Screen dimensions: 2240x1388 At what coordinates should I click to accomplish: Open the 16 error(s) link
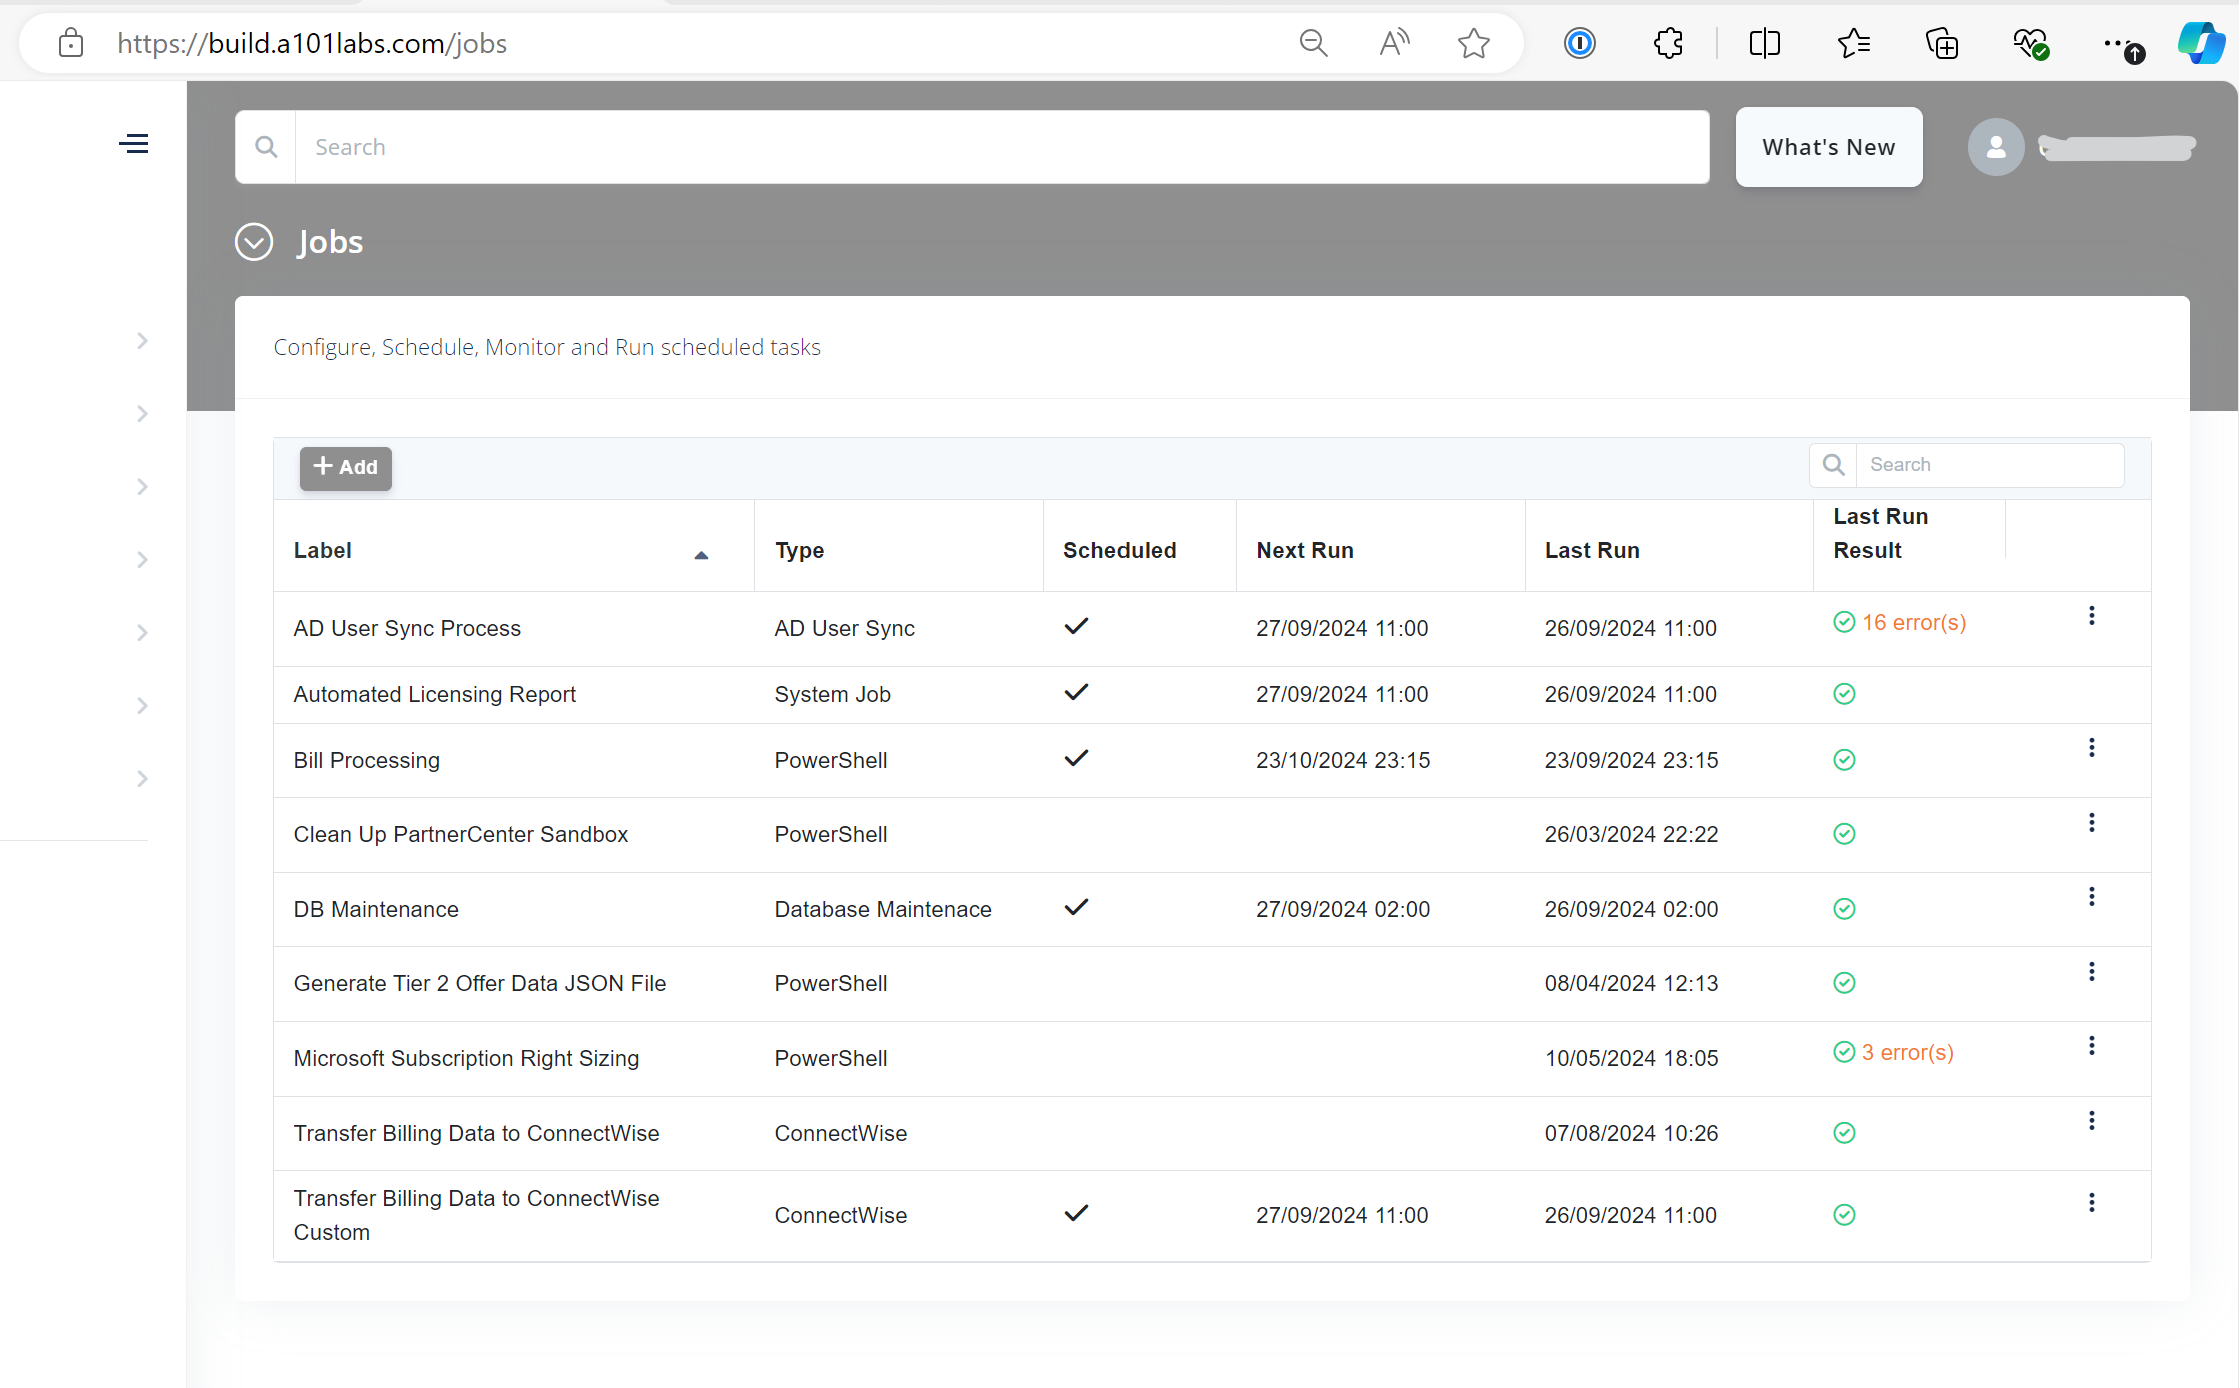coord(1913,621)
